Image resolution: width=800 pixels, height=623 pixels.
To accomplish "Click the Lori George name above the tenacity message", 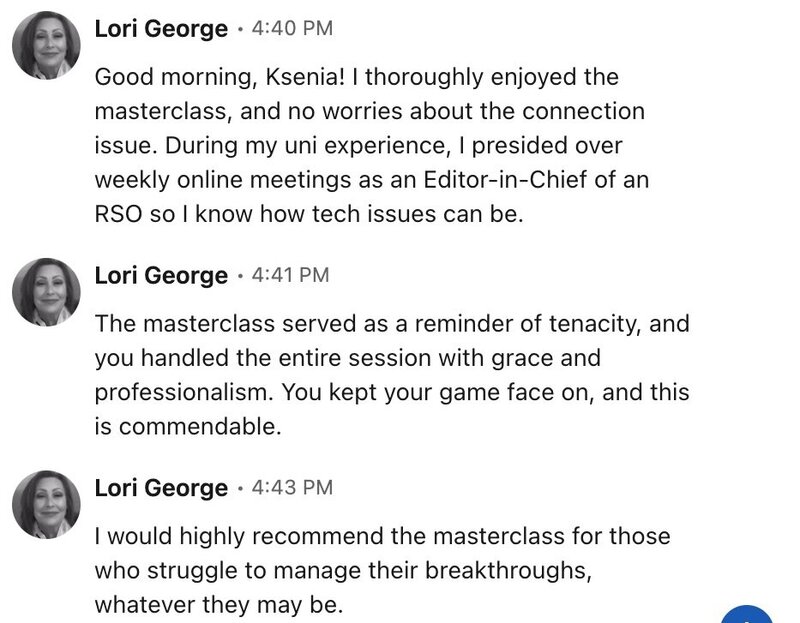I will click(x=161, y=276).
